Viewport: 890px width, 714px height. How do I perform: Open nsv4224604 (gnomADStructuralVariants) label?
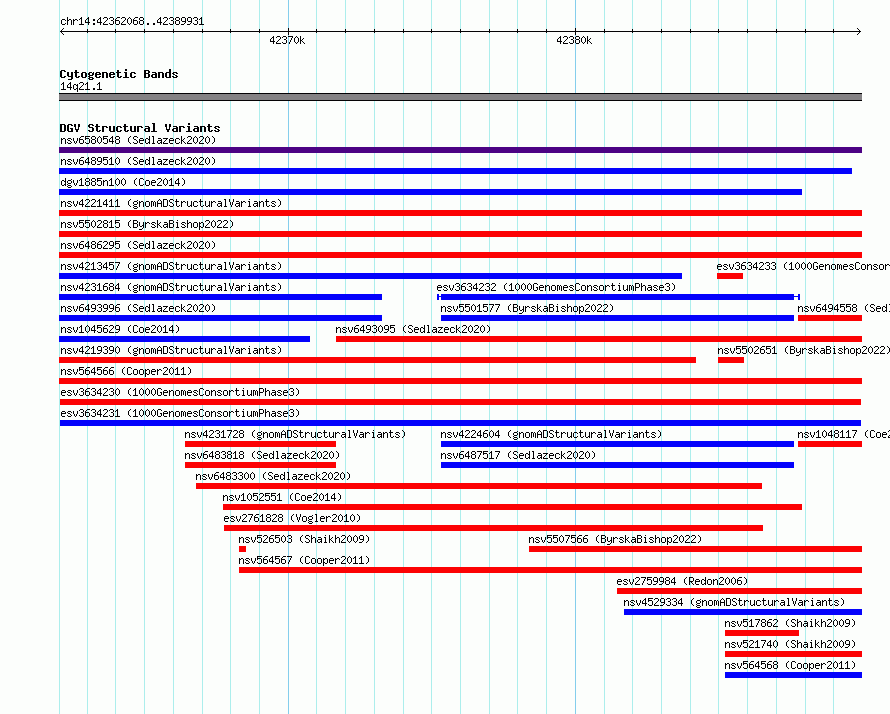pos(551,434)
